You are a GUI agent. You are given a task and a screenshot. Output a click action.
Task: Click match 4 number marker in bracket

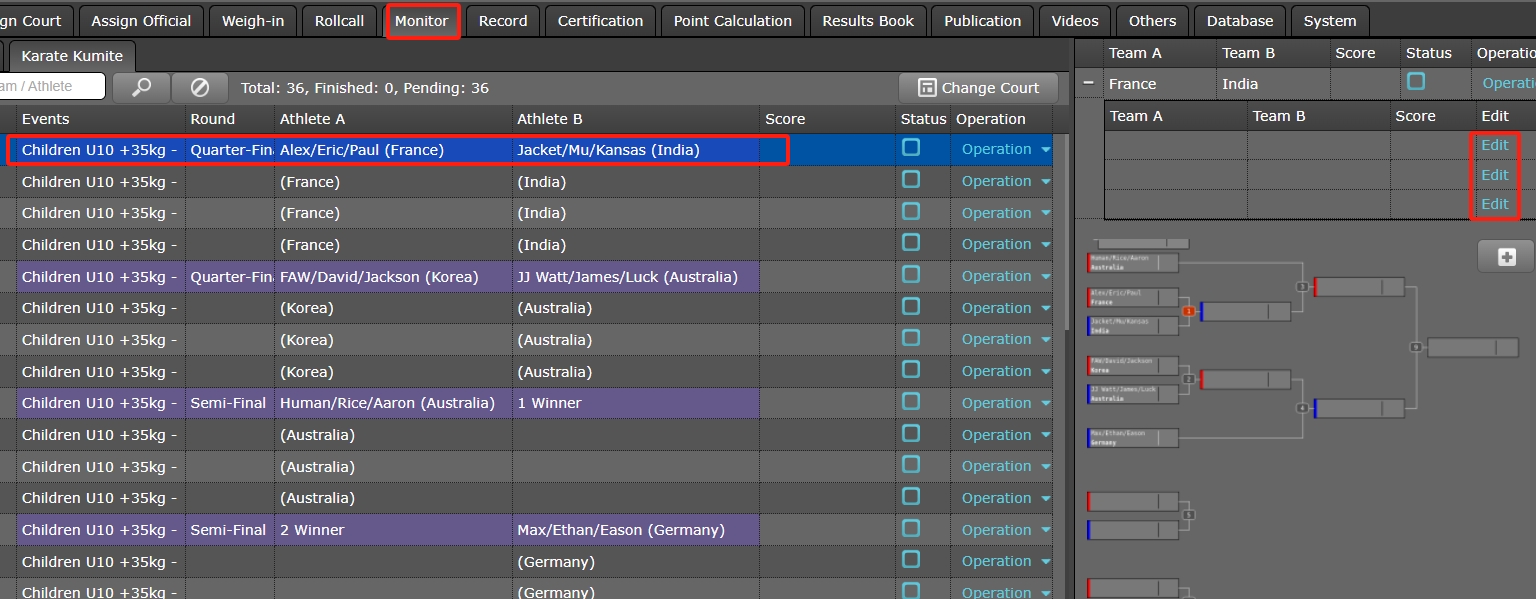click(x=1302, y=408)
